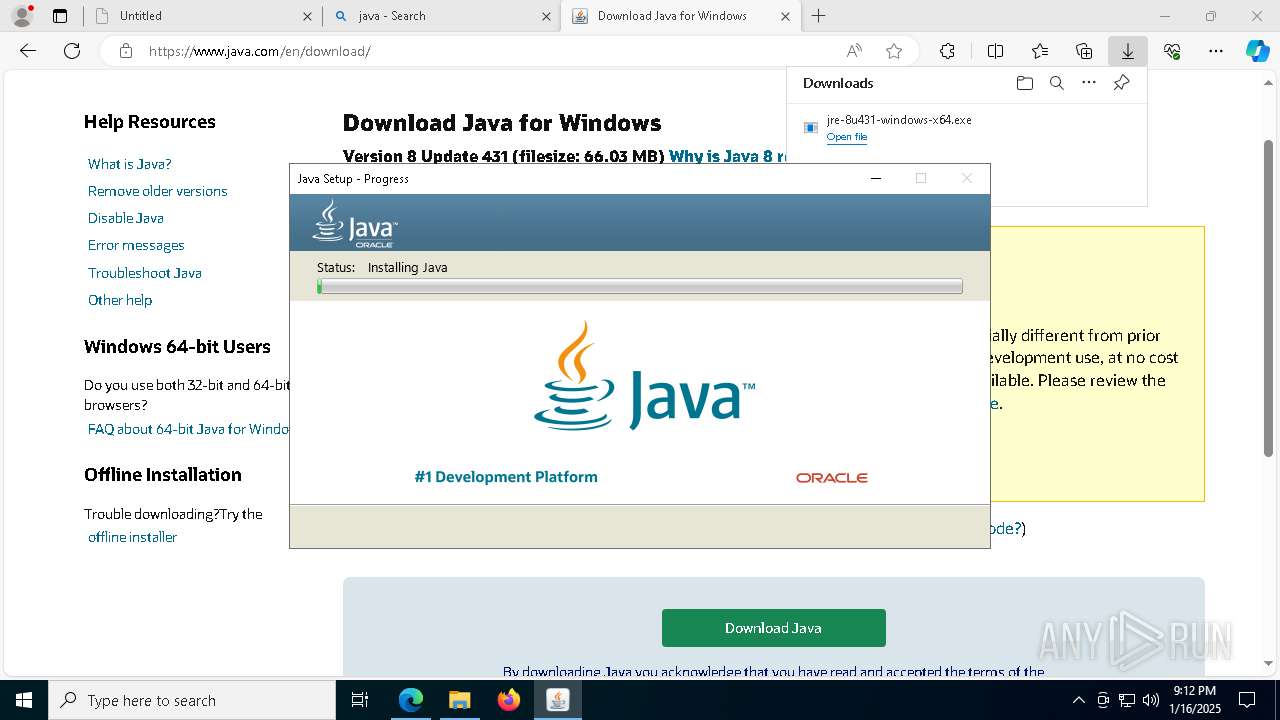The width and height of the screenshot is (1280, 720).
Task: Open Troubleshoot Java link
Action: (x=144, y=273)
